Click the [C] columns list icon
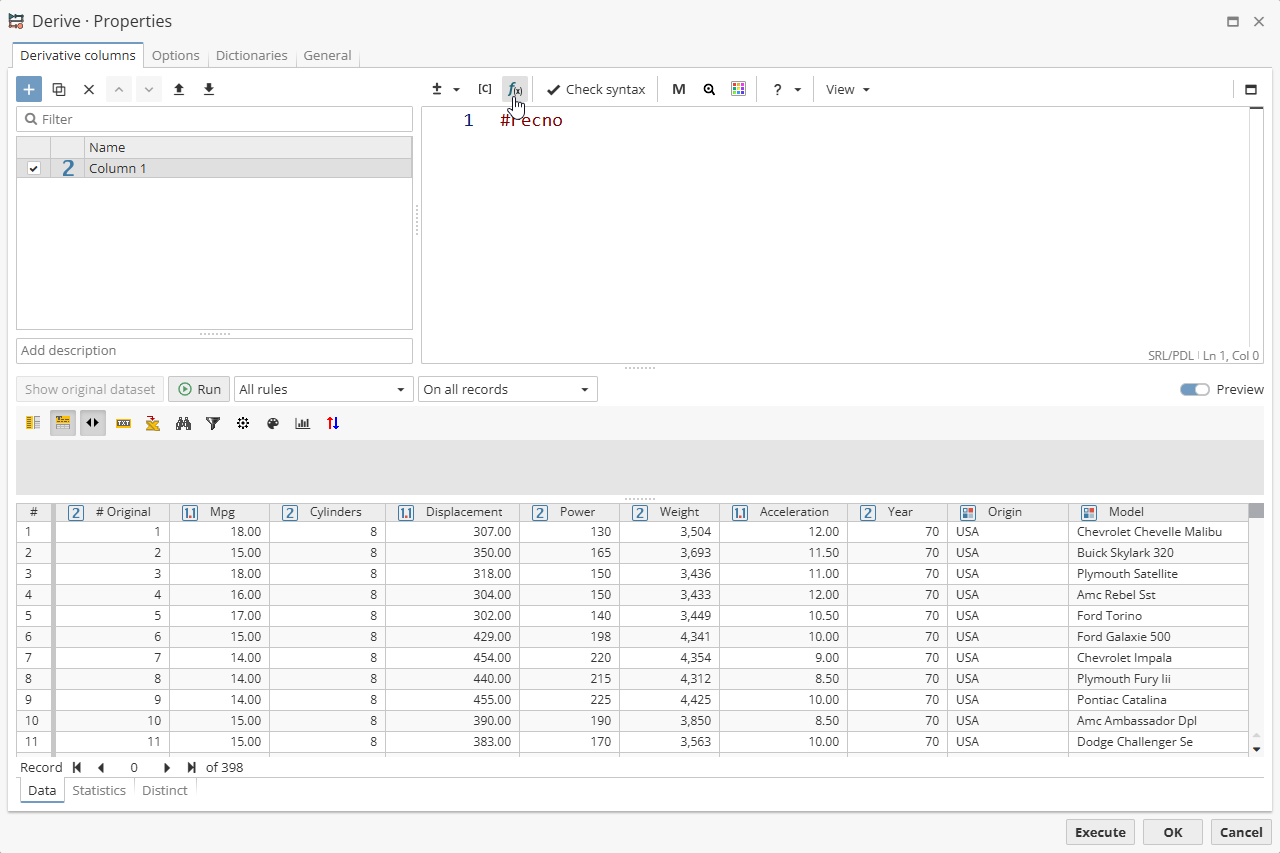 pyautogui.click(x=485, y=89)
